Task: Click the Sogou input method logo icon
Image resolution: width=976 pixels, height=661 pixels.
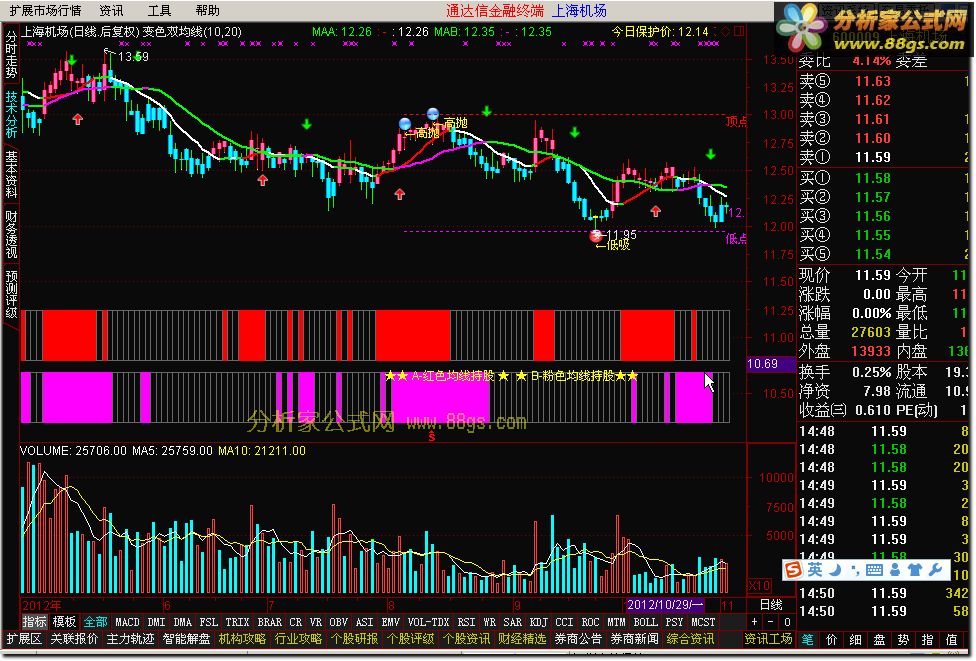Action: point(794,570)
